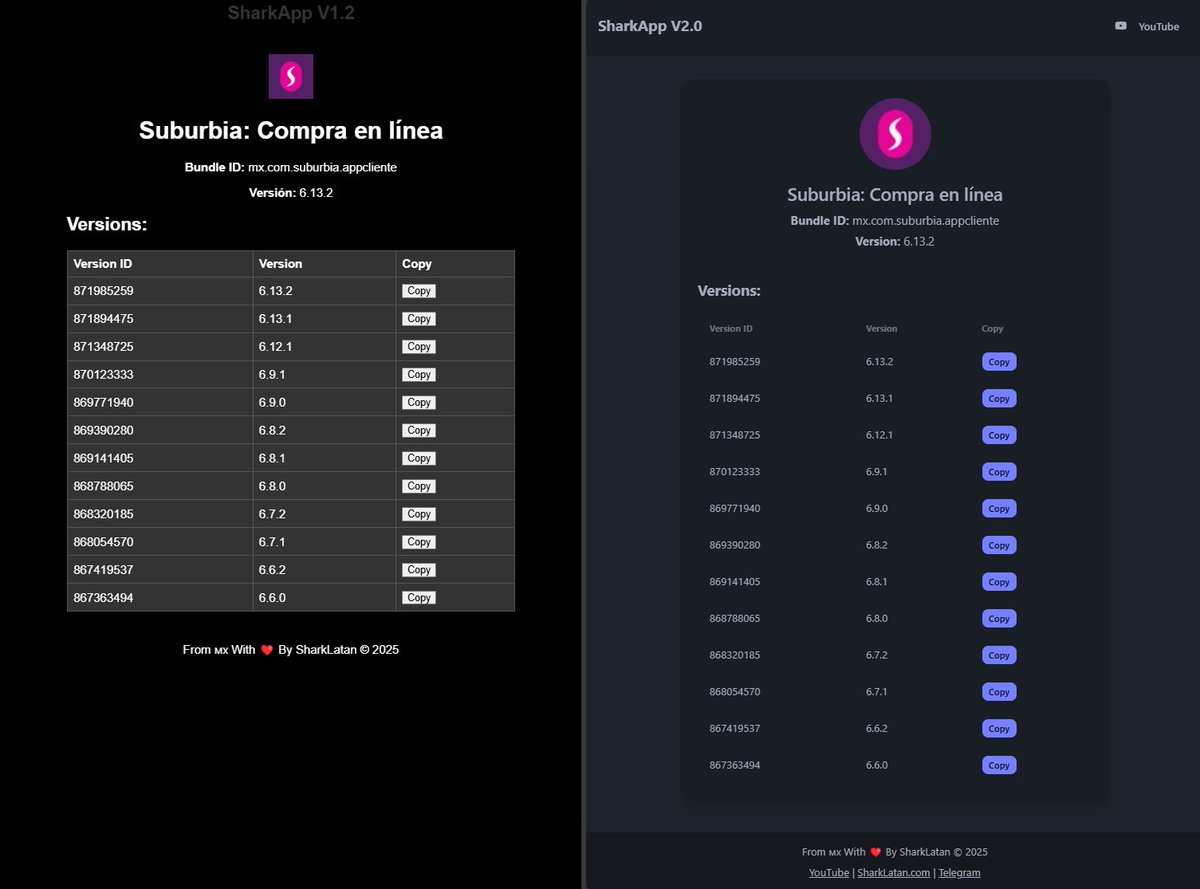Open the YouTube link in the V2.0 footer

tap(829, 873)
